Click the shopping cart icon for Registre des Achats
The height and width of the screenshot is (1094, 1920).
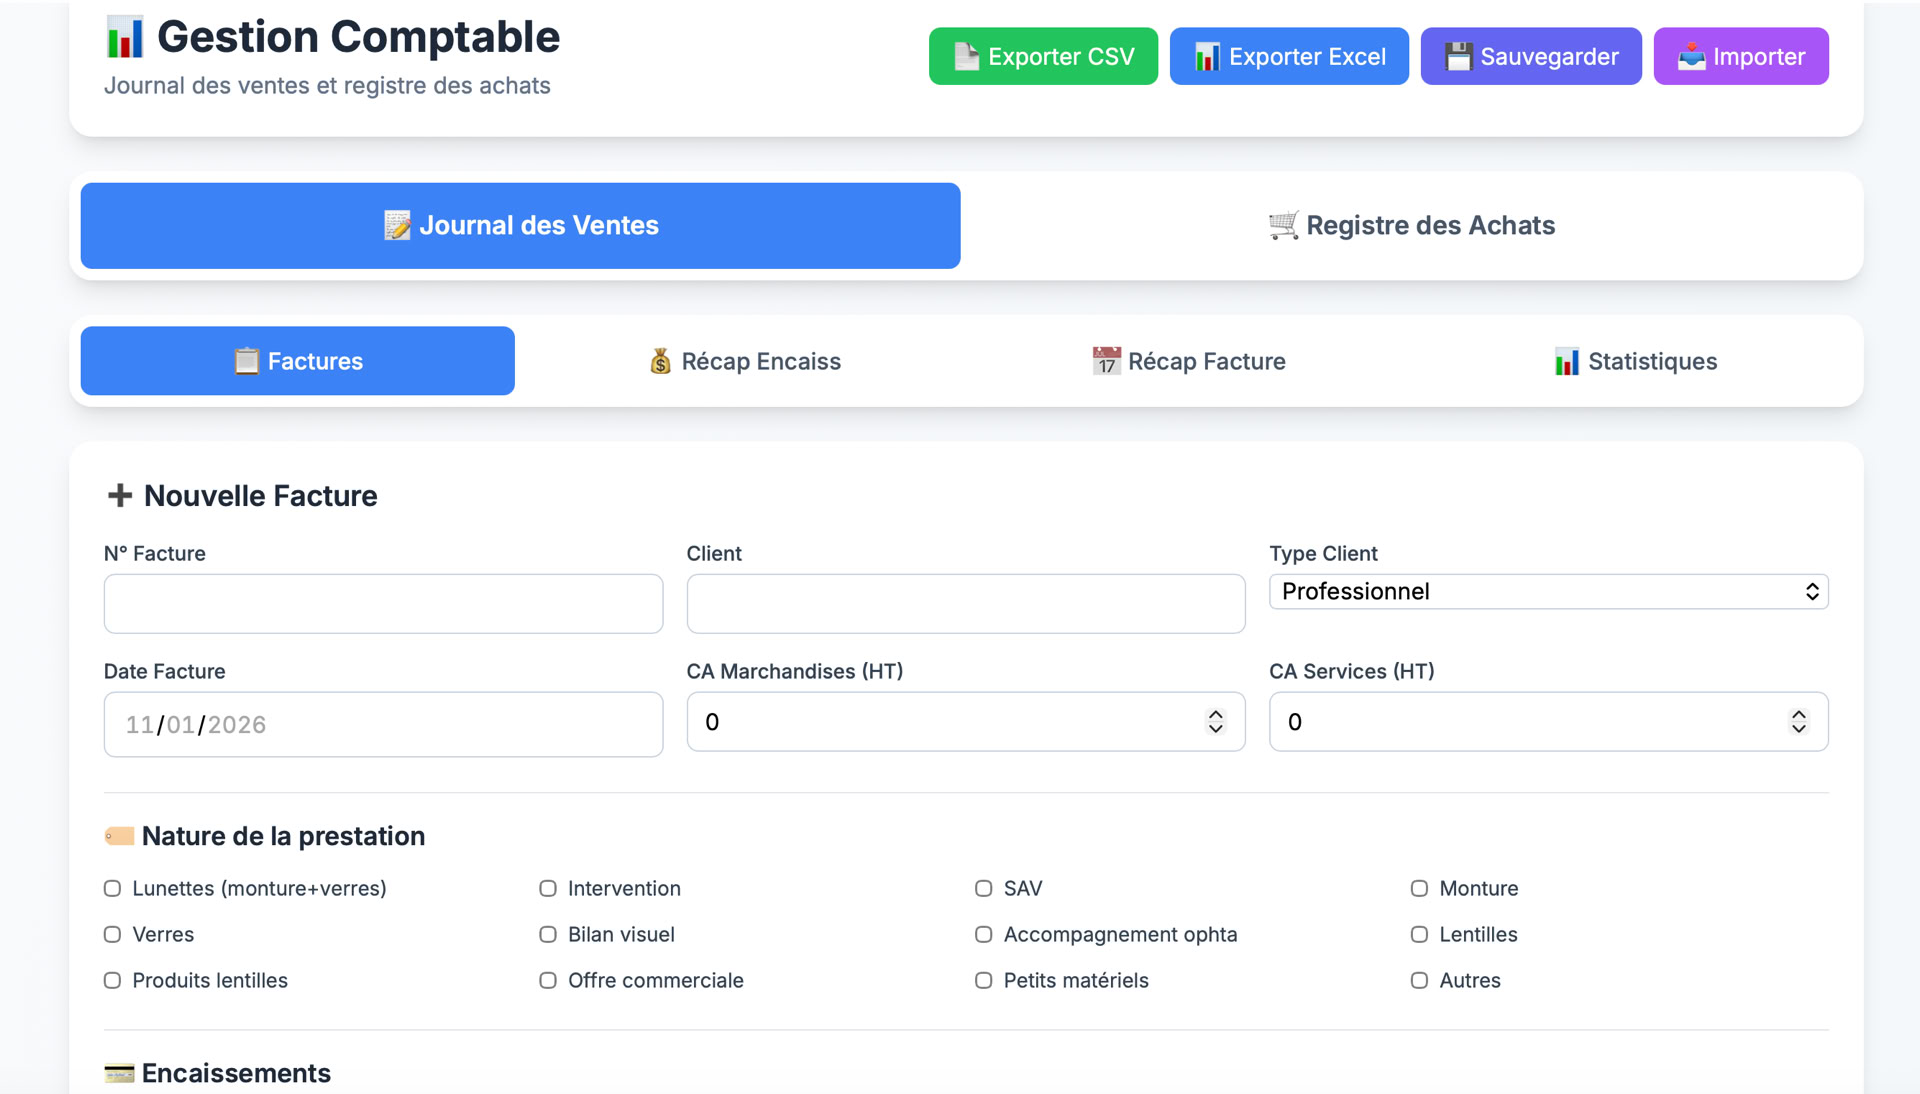[x=1283, y=225]
